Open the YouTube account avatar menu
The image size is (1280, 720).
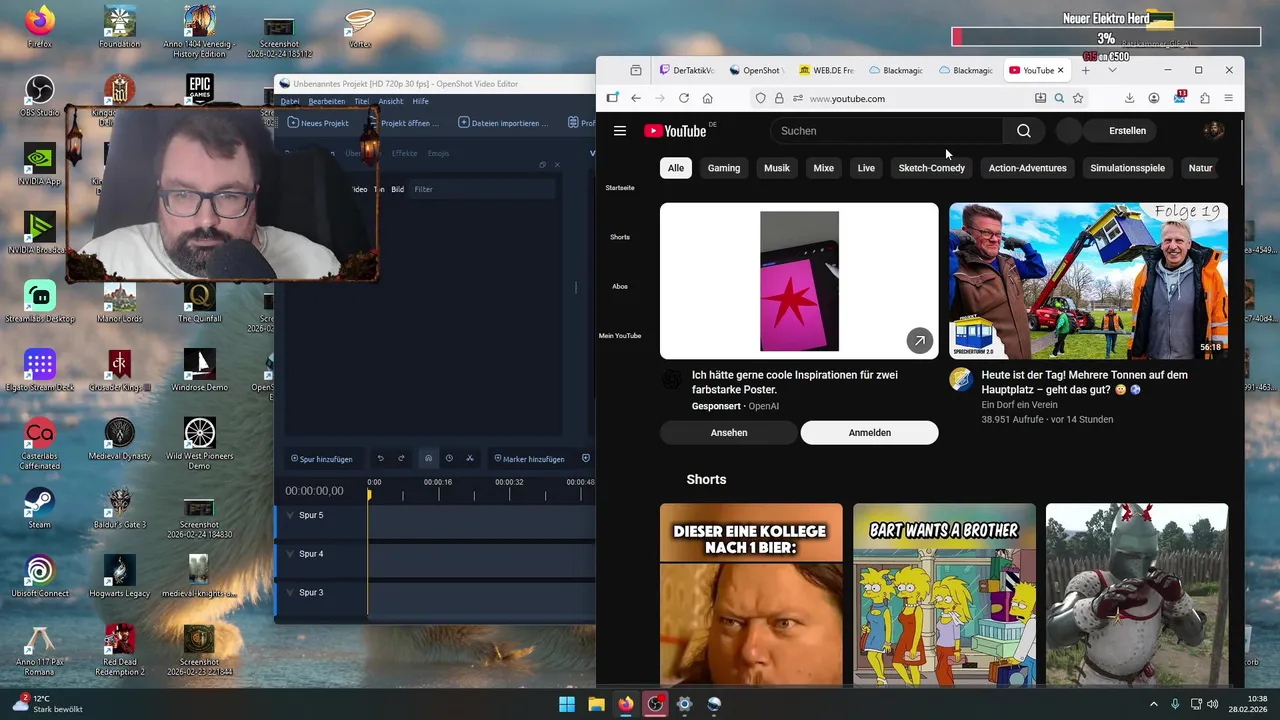1213,131
